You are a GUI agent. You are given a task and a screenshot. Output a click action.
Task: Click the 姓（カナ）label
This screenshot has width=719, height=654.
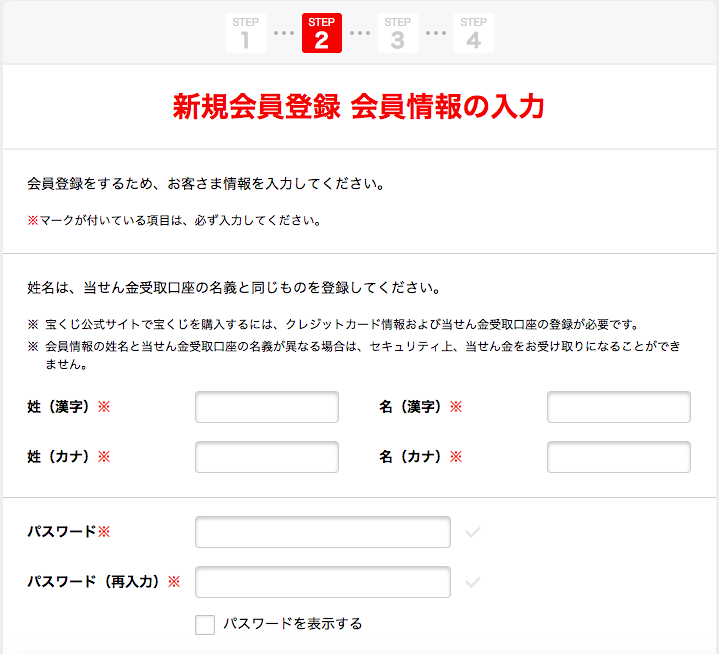click(69, 457)
